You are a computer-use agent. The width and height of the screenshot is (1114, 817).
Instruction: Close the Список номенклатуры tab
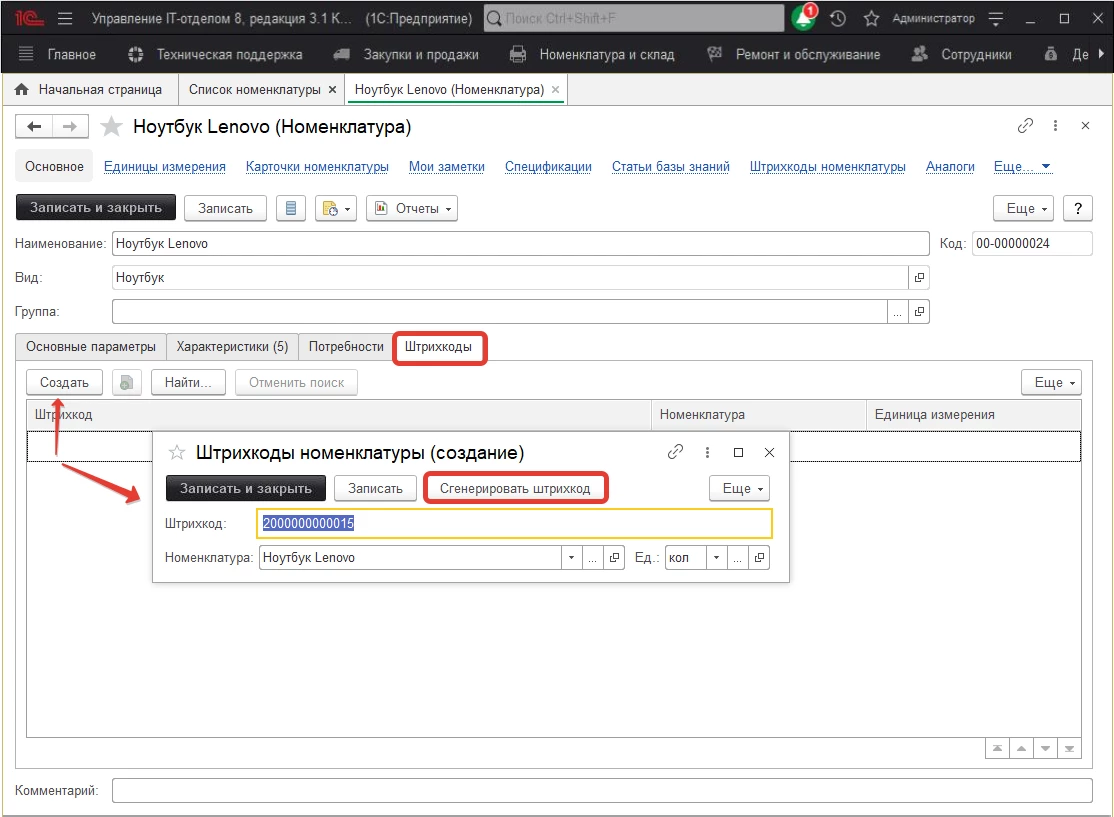[x=331, y=90]
